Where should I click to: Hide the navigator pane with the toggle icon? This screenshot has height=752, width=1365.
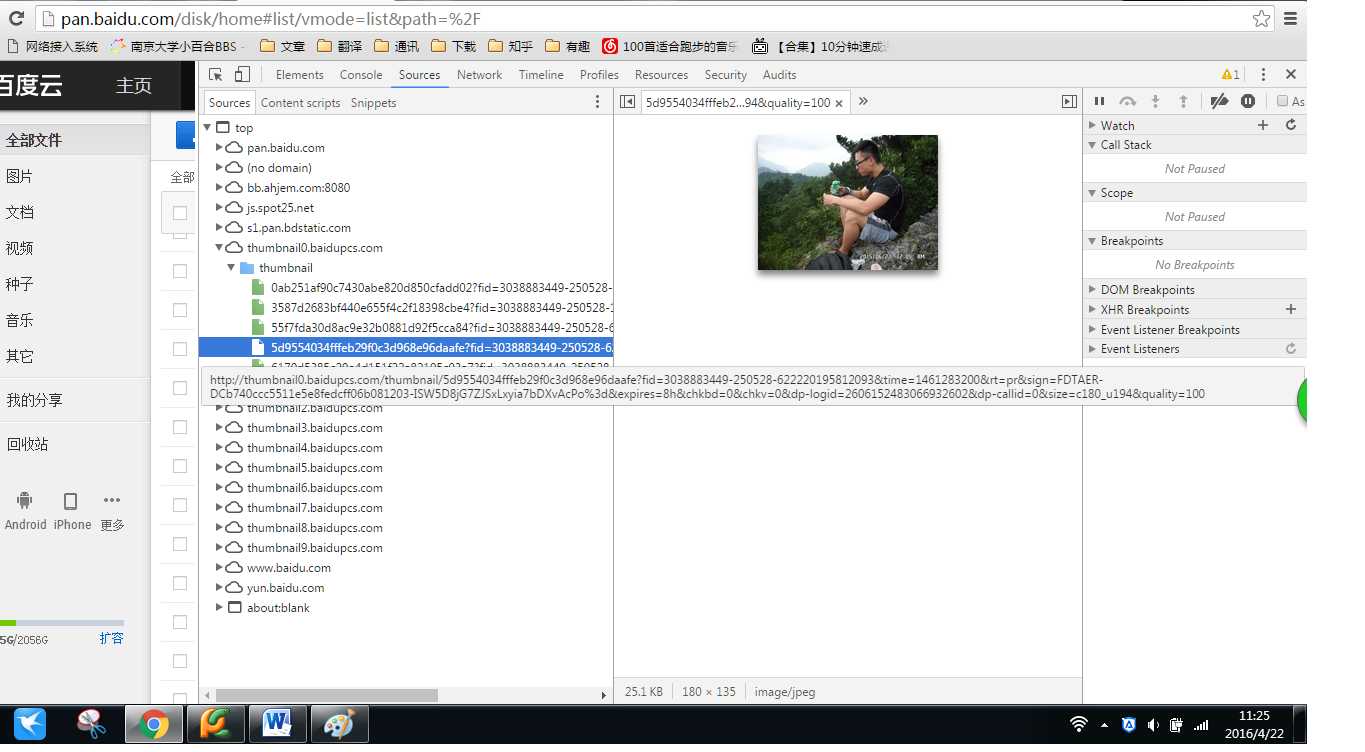point(627,102)
